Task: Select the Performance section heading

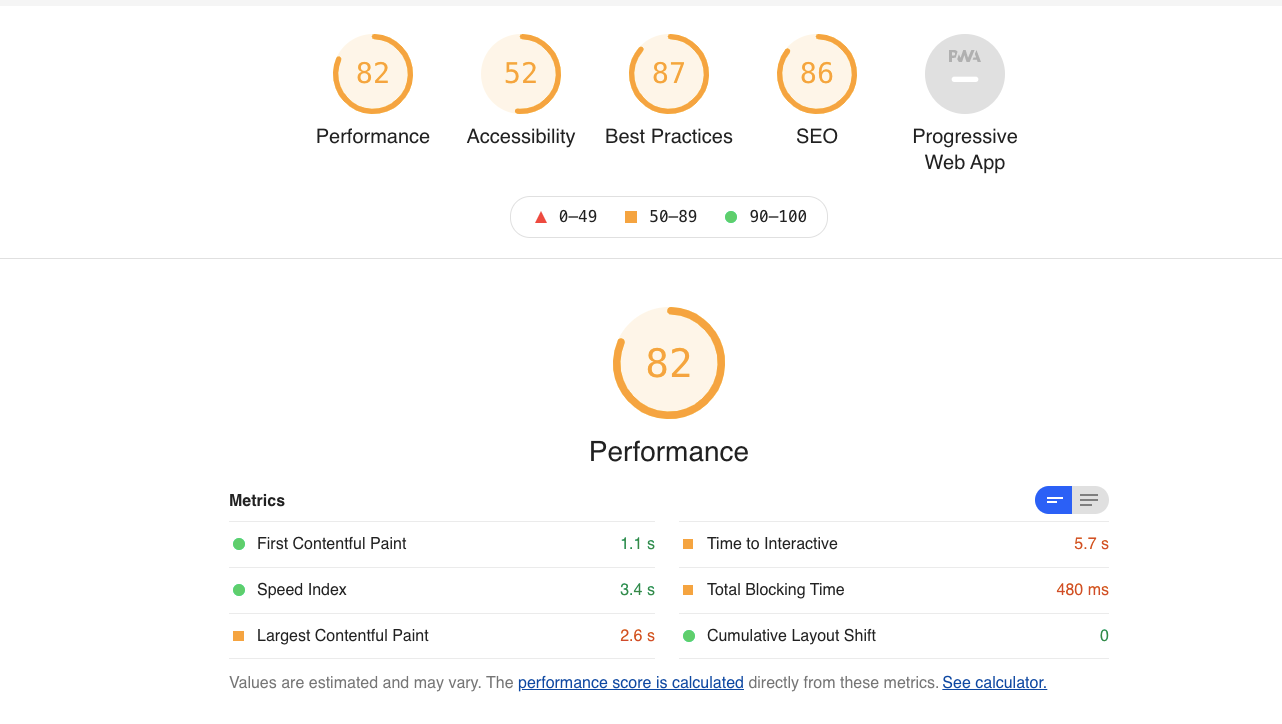Action: pyautogui.click(x=668, y=451)
